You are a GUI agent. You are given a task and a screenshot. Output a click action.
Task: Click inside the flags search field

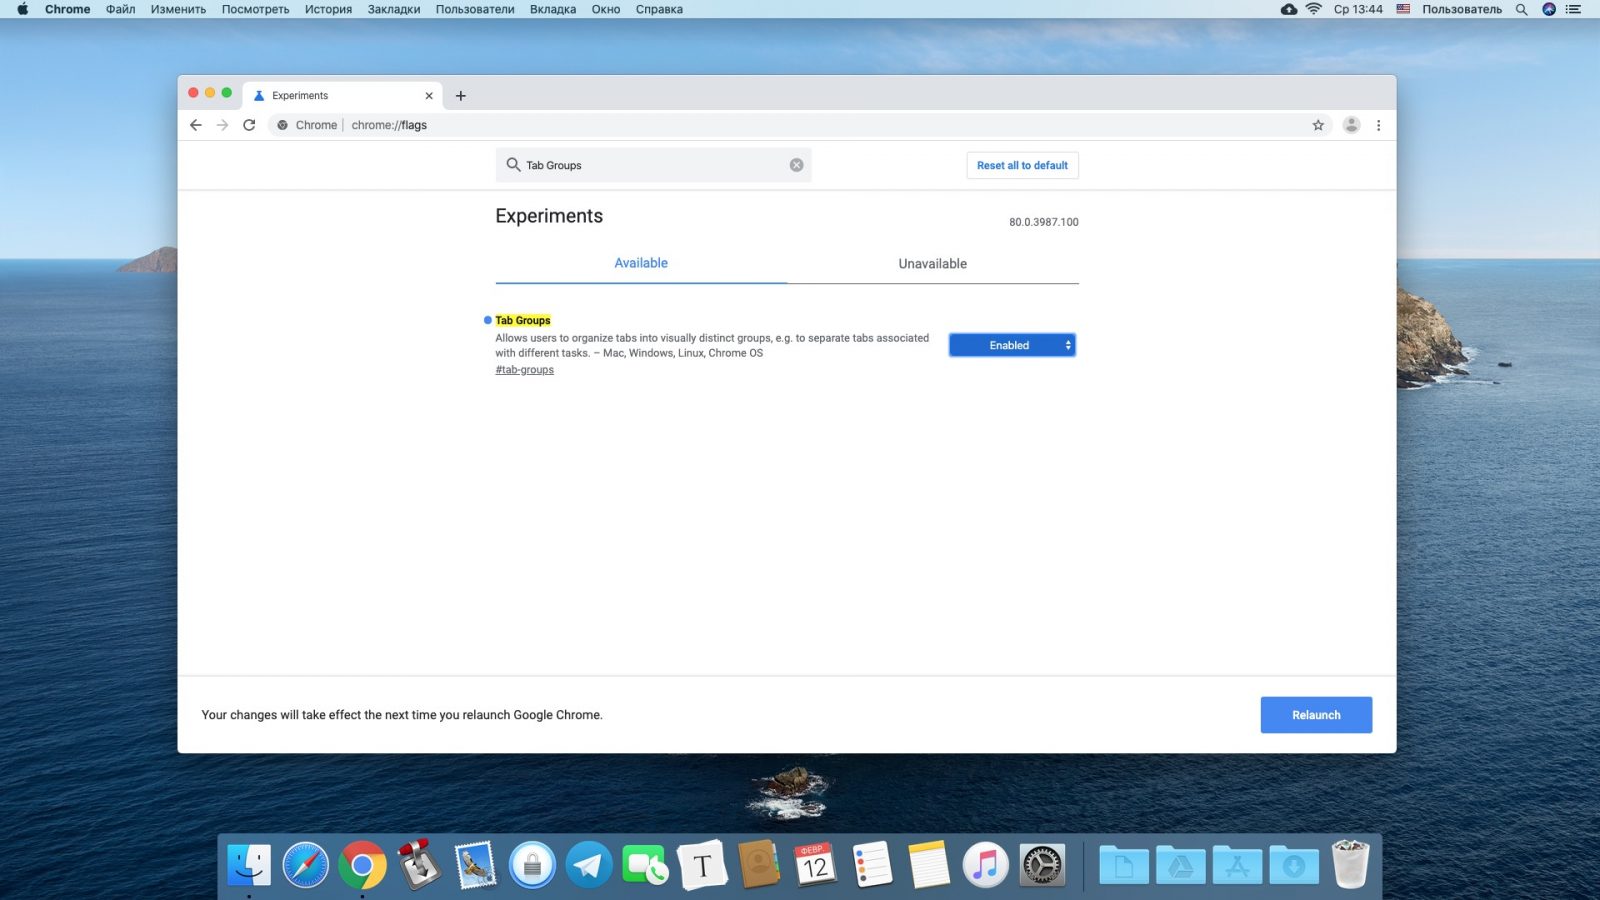[650, 165]
